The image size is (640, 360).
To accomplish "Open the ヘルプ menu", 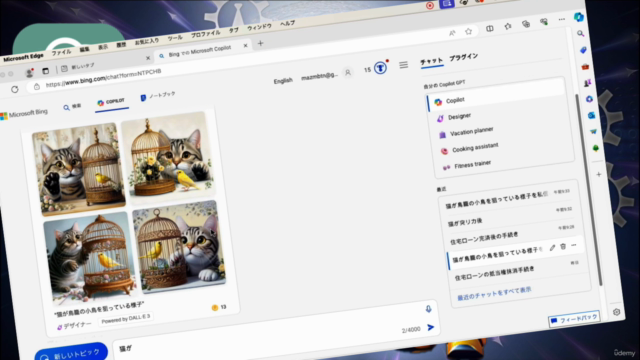I will [287, 24].
